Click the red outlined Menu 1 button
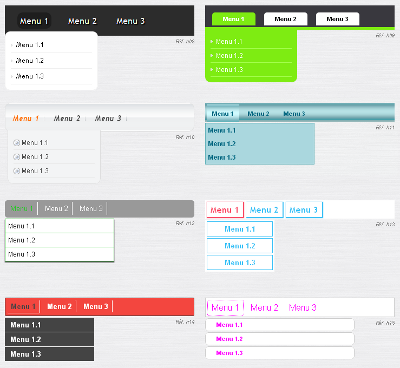 point(225,210)
